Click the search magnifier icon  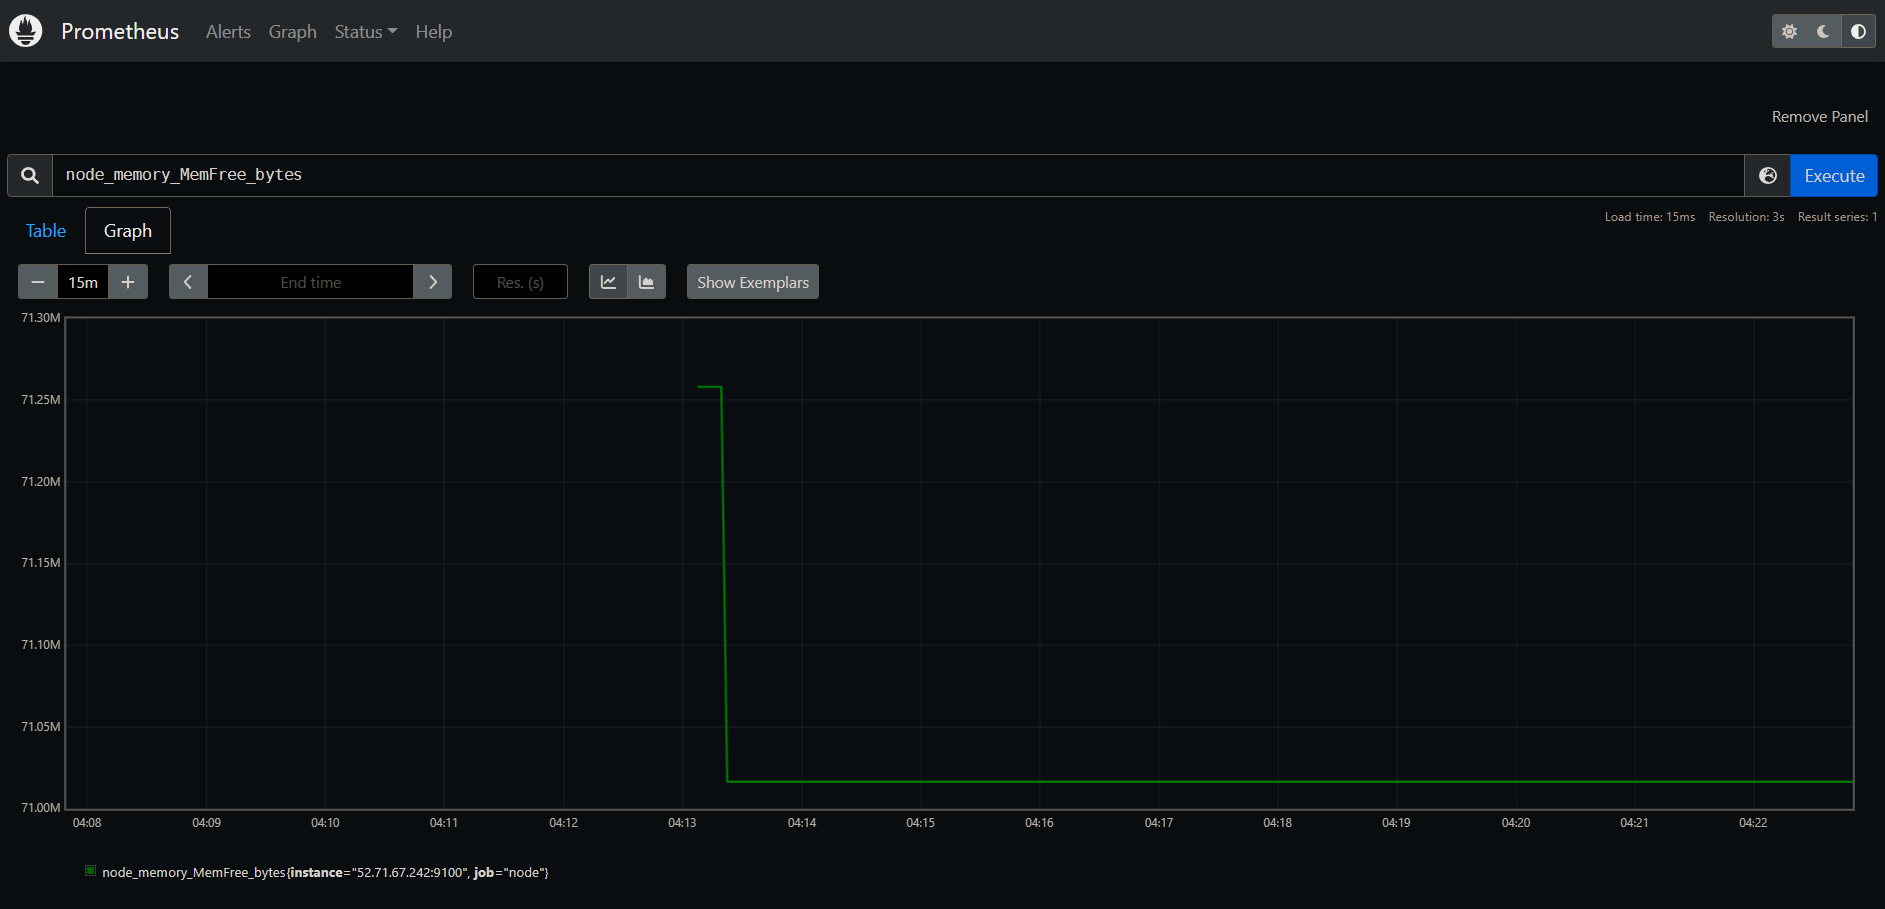coord(30,175)
